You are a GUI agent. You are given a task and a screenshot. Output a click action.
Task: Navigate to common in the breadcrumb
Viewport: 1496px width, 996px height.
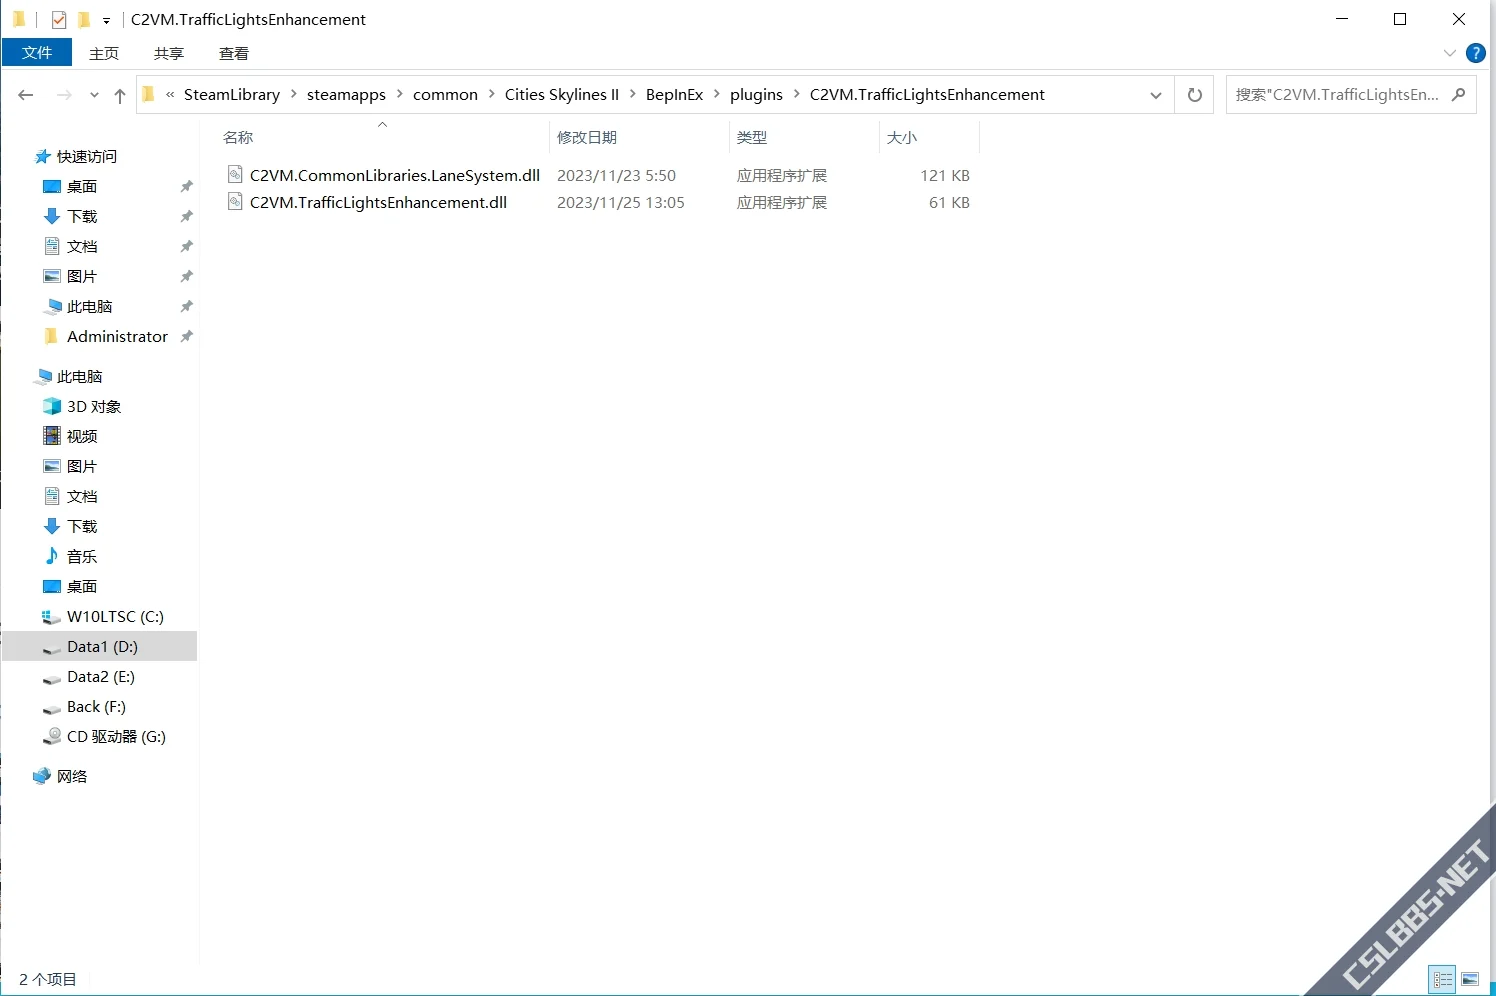(x=445, y=95)
